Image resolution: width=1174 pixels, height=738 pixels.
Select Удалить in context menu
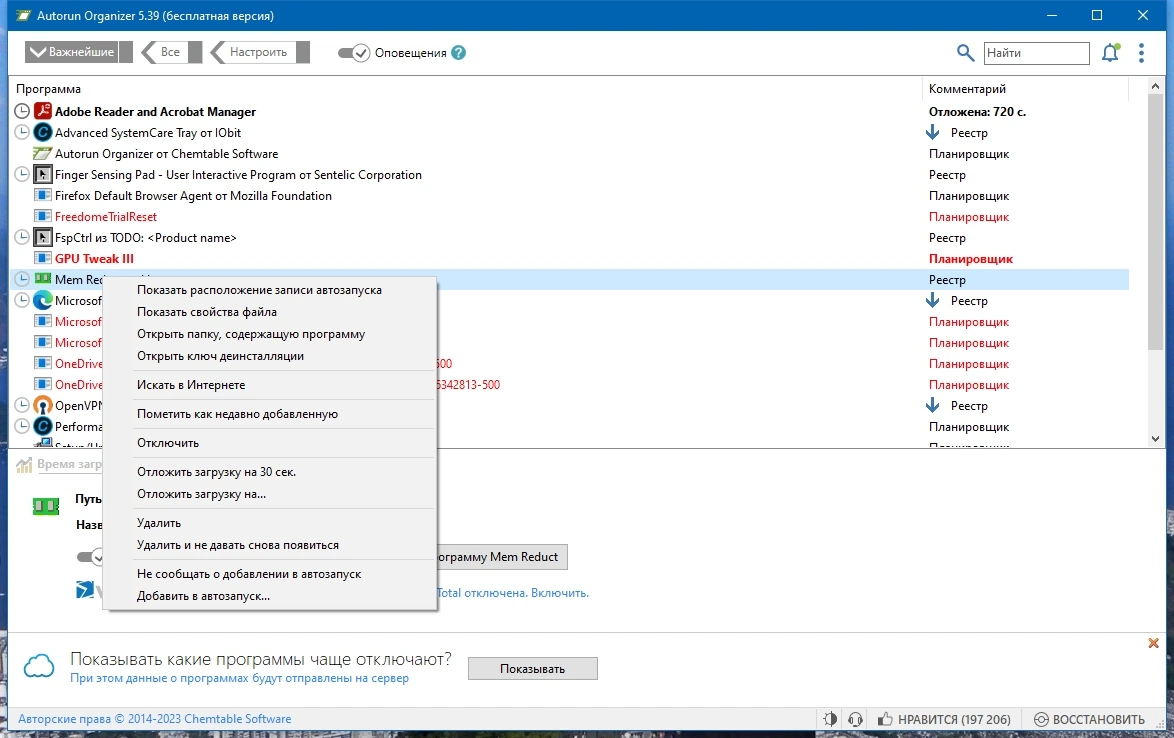pos(159,523)
